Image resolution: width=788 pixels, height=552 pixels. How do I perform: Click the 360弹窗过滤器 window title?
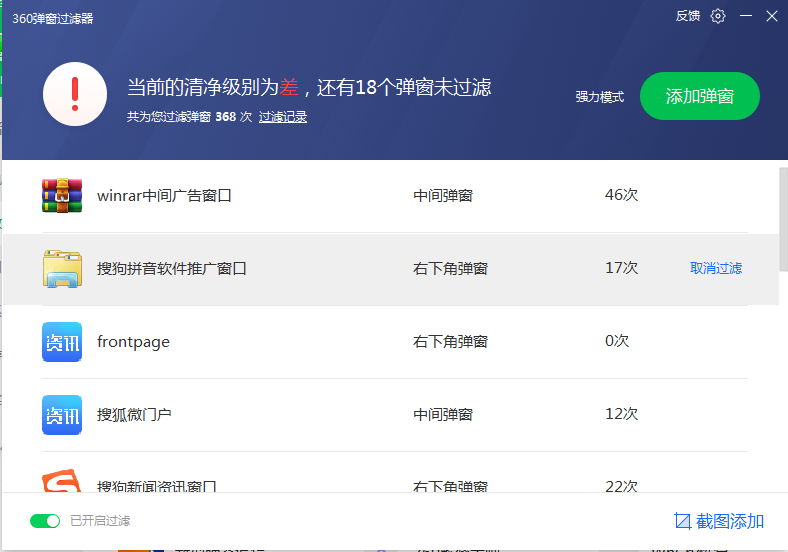click(53, 19)
